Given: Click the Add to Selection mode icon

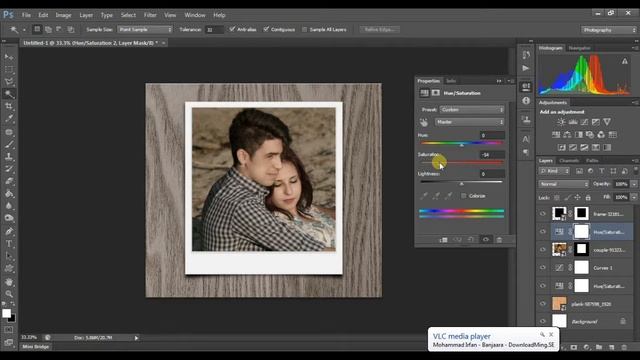Looking at the screenshot, I should (x=48, y=29).
